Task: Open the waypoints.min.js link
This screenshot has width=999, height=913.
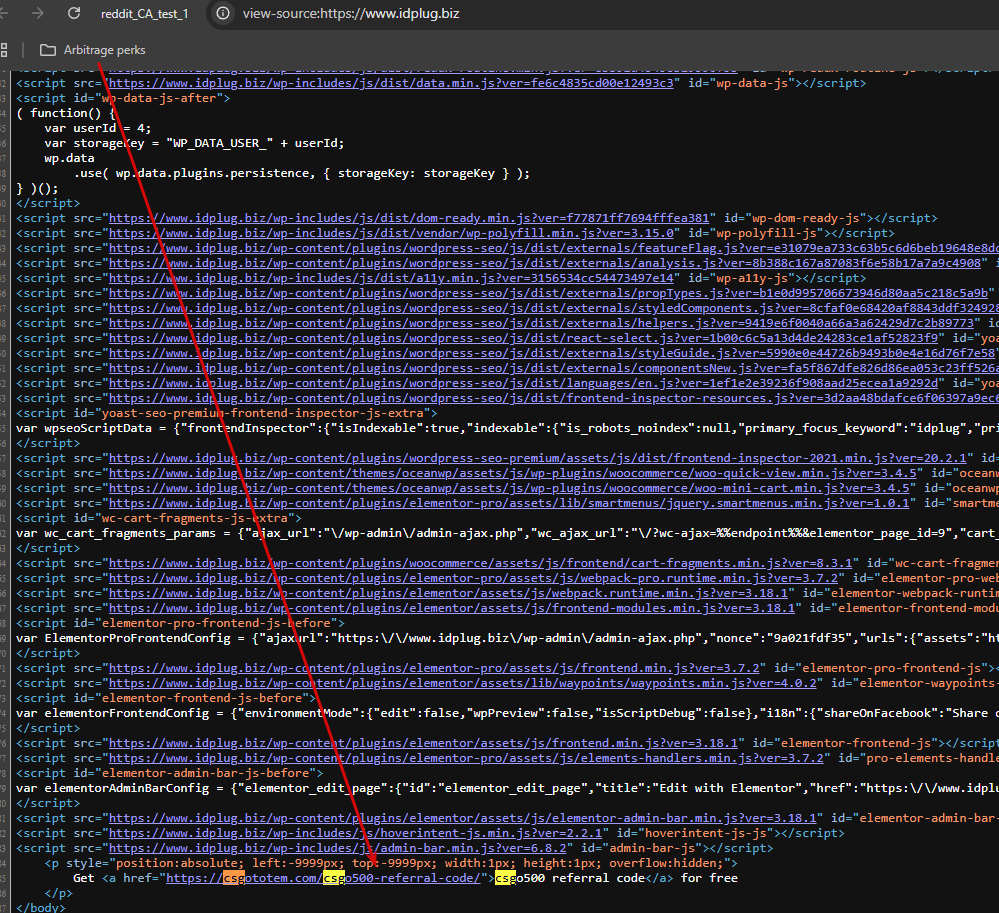Action: [462, 683]
